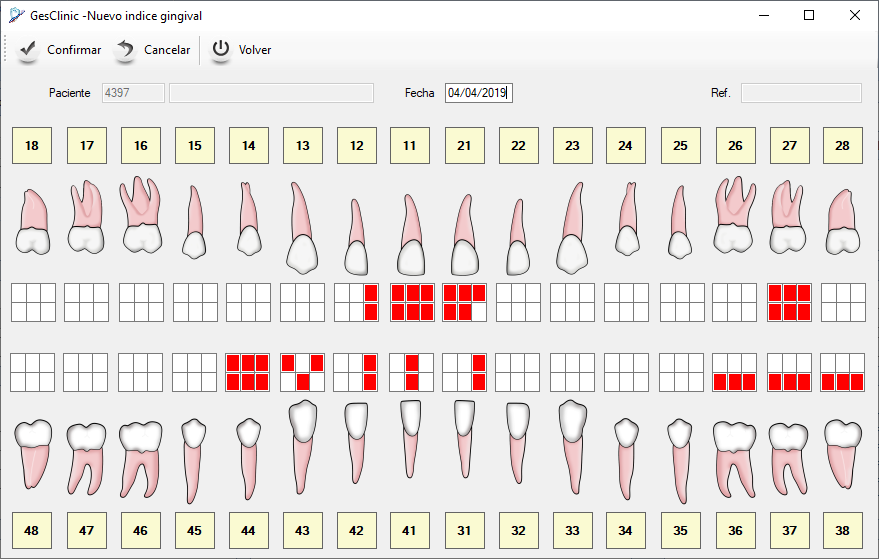Screen dimensions: 879x559
Task: Toggle the red gingival grid under tooth 27
Action: [789, 302]
